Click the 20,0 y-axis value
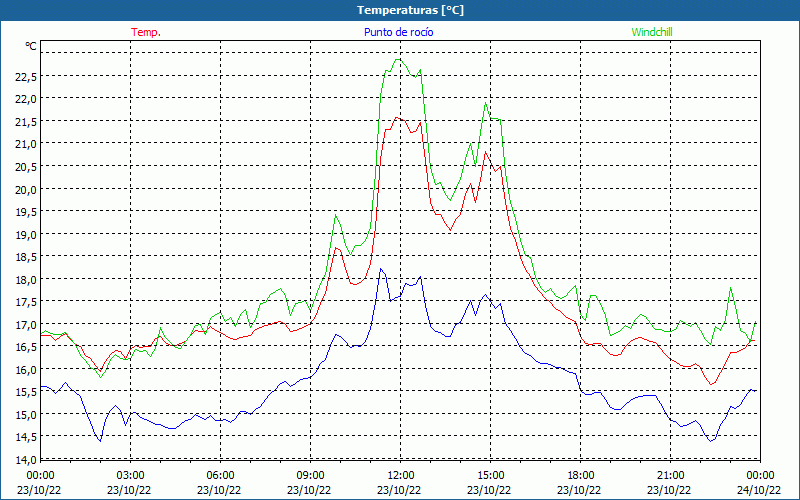This screenshot has height=500, width=800. [26, 189]
